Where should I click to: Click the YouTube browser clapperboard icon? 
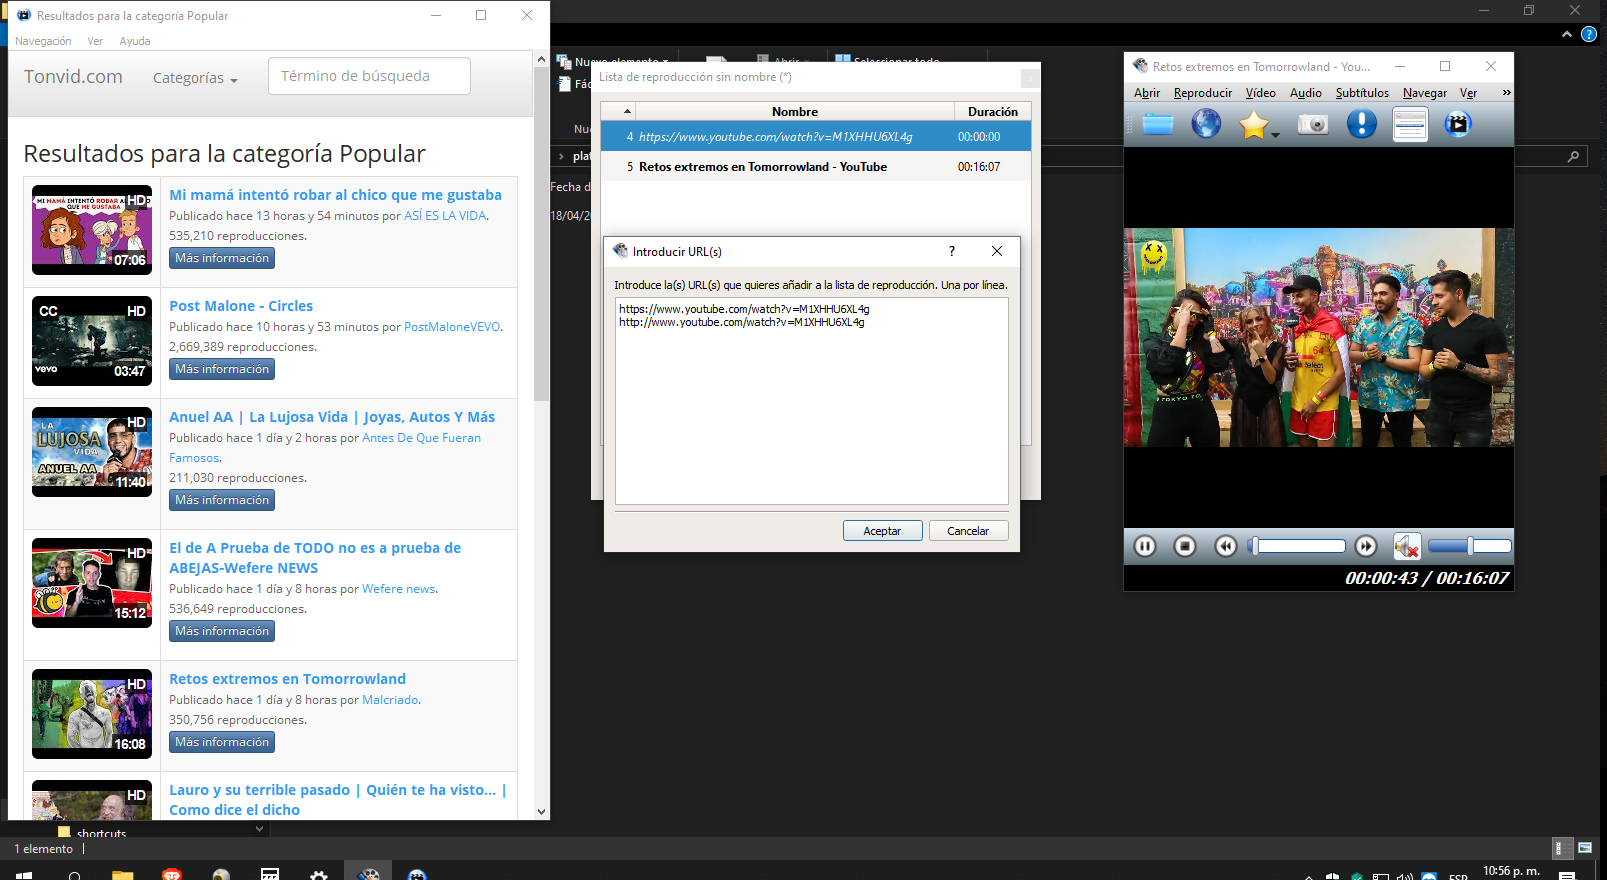[1458, 124]
